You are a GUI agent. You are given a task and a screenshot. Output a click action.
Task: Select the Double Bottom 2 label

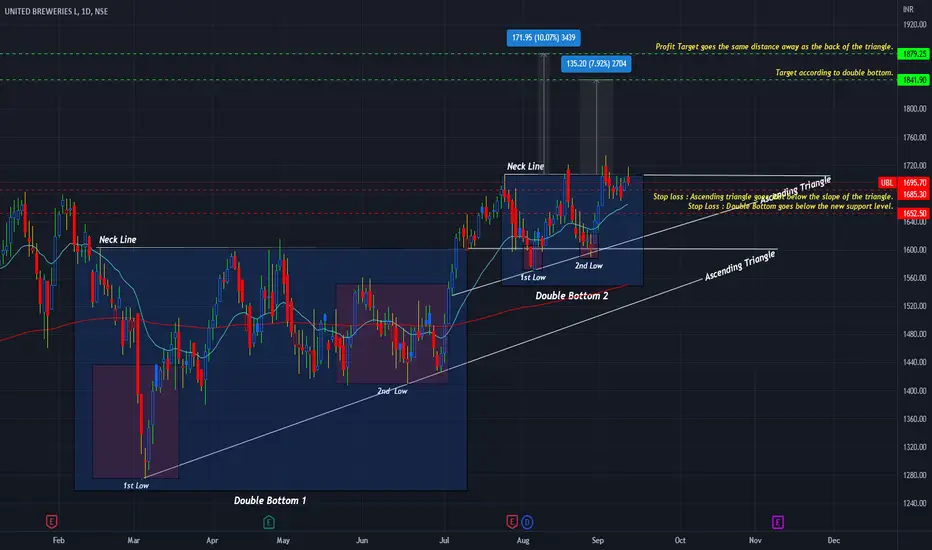pos(572,296)
